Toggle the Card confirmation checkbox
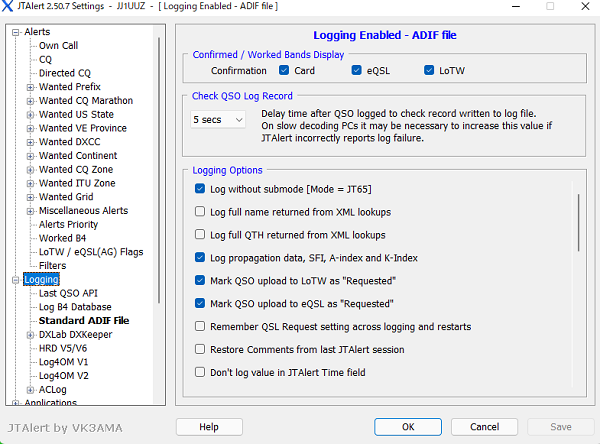The height and width of the screenshot is (444, 600). click(285, 71)
